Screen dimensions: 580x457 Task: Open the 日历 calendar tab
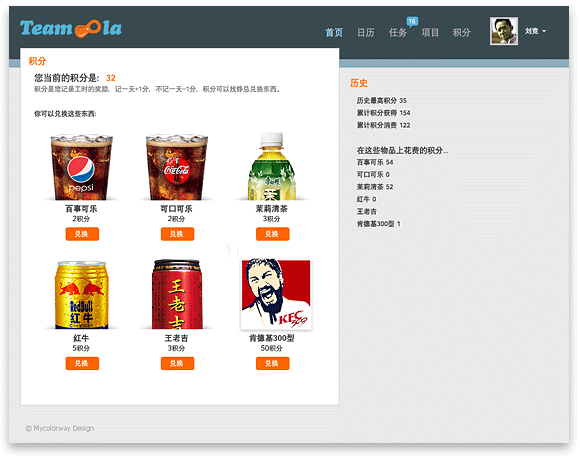point(365,33)
